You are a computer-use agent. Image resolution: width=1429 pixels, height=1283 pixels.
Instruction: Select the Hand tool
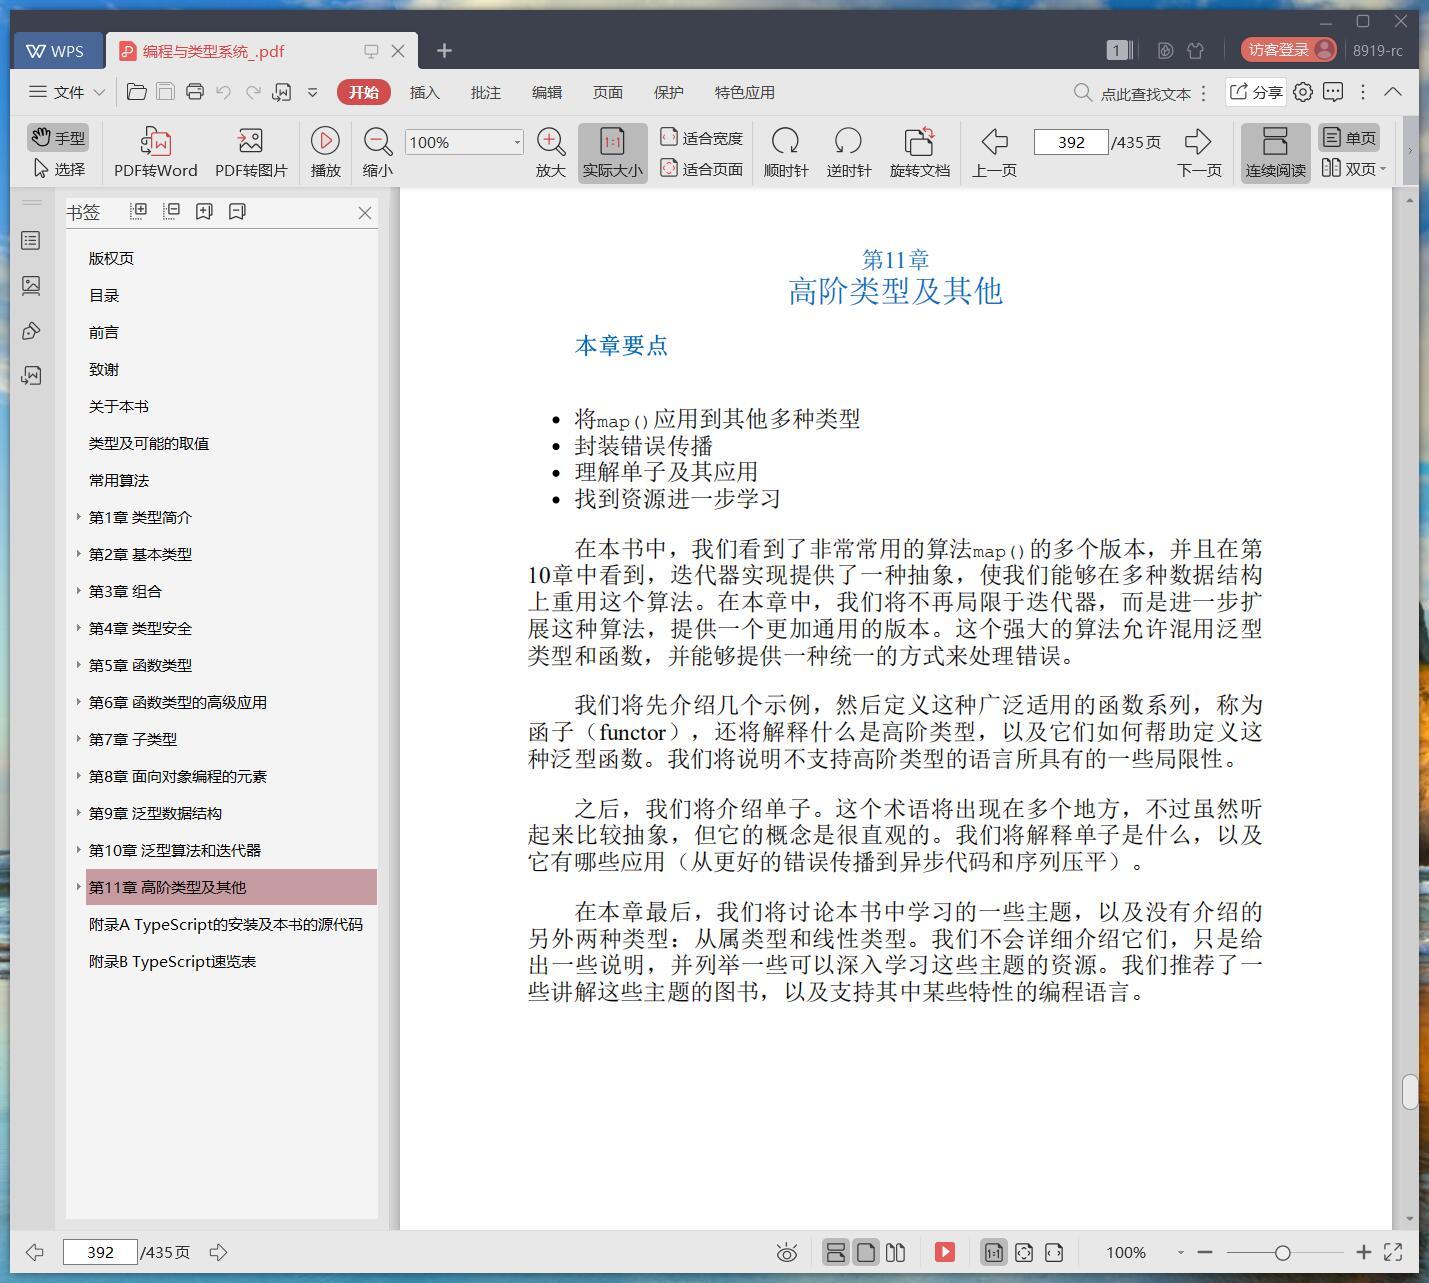coord(58,138)
